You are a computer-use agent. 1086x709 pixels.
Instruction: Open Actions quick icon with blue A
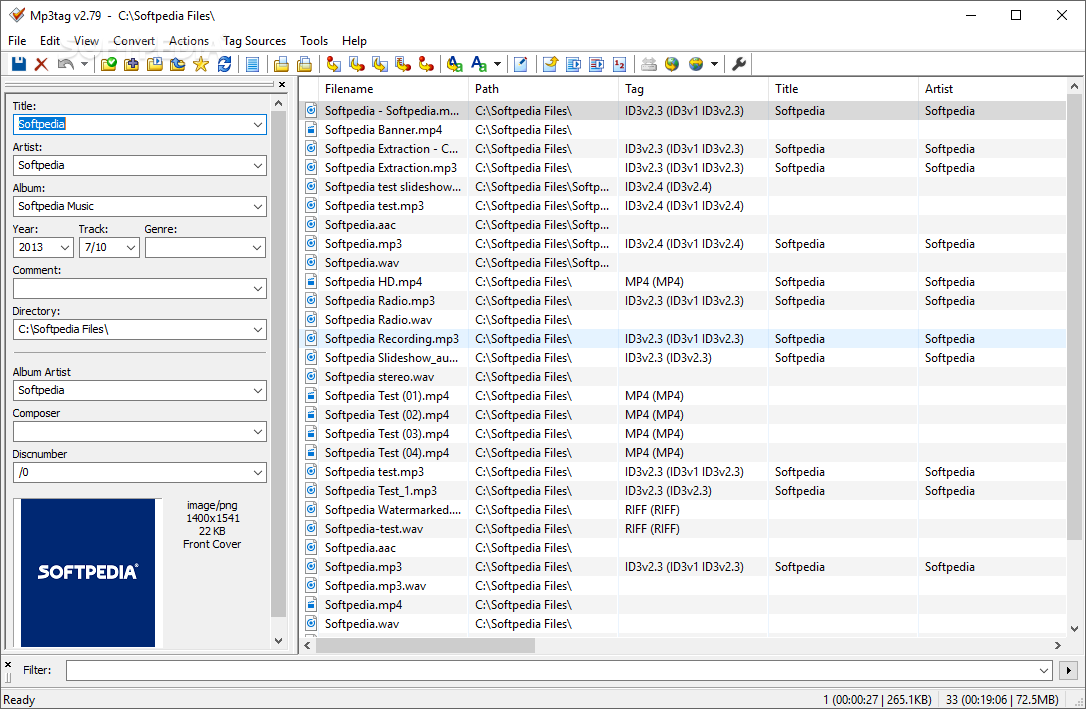click(x=479, y=64)
